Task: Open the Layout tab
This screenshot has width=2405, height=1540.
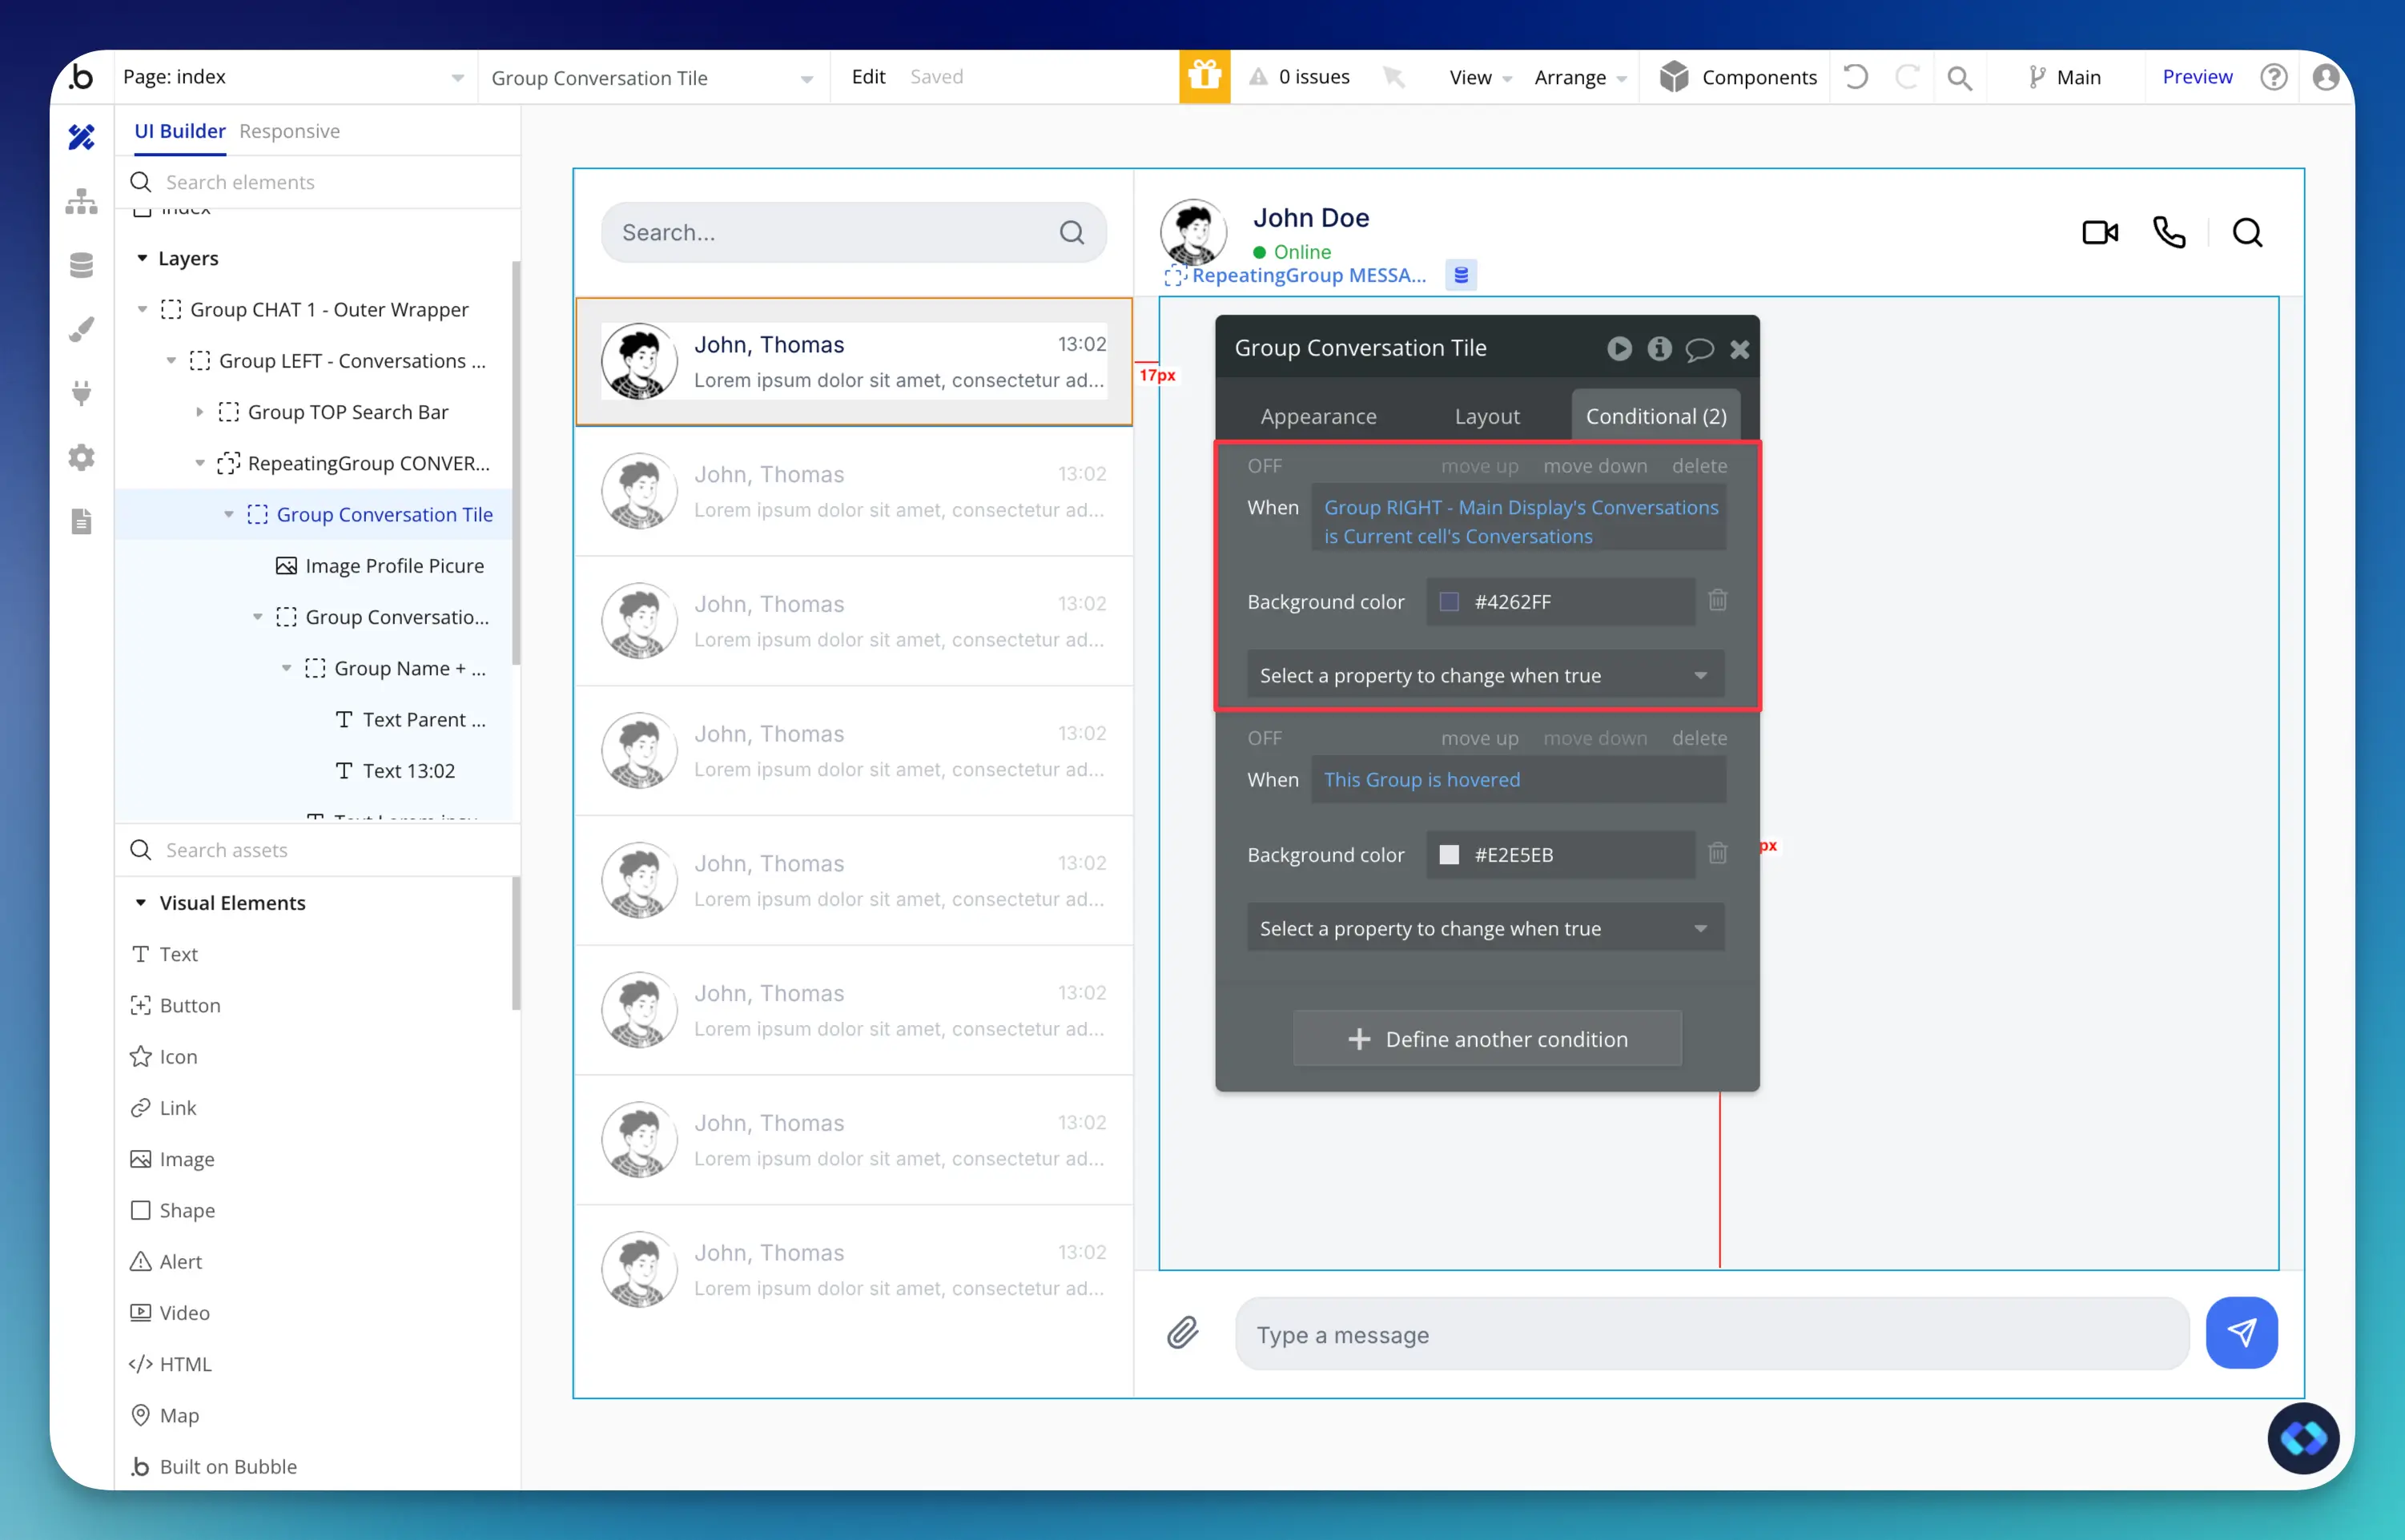Action: [1486, 416]
